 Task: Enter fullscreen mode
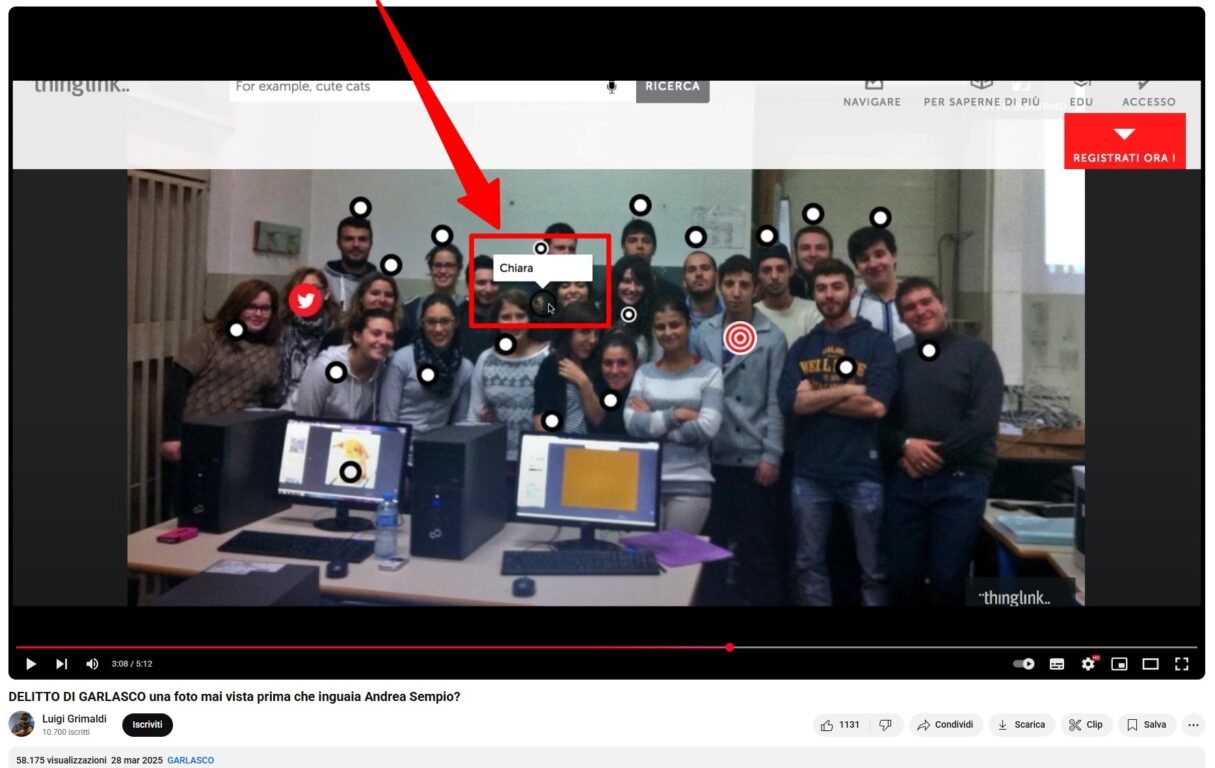[x=1182, y=664]
